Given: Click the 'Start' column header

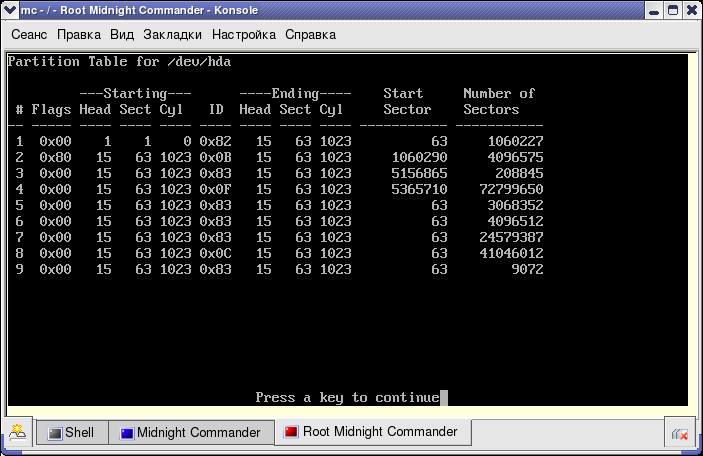Looking at the screenshot, I should [x=403, y=93].
